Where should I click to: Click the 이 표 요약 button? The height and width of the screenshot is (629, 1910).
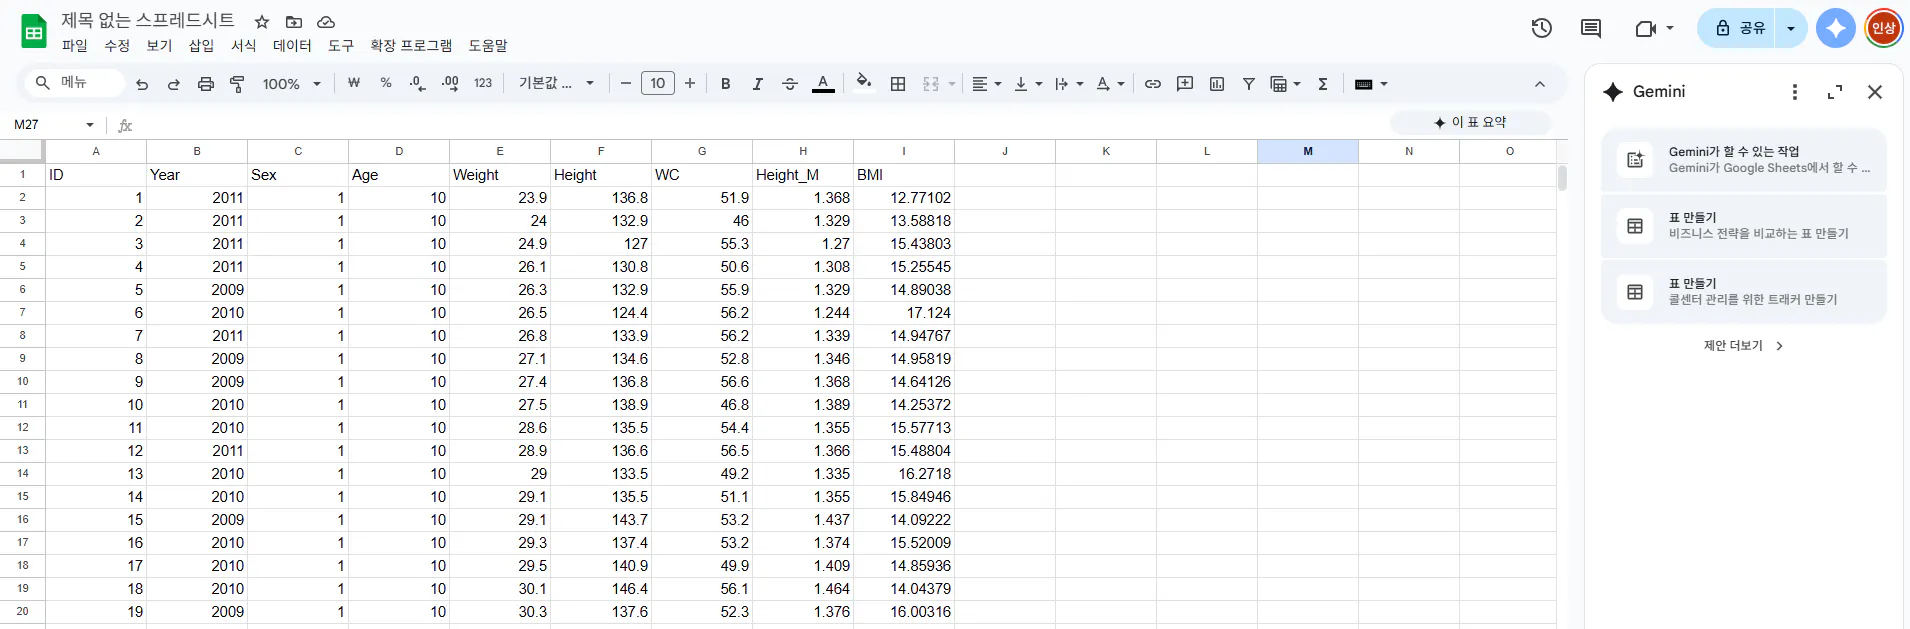pyautogui.click(x=1470, y=122)
